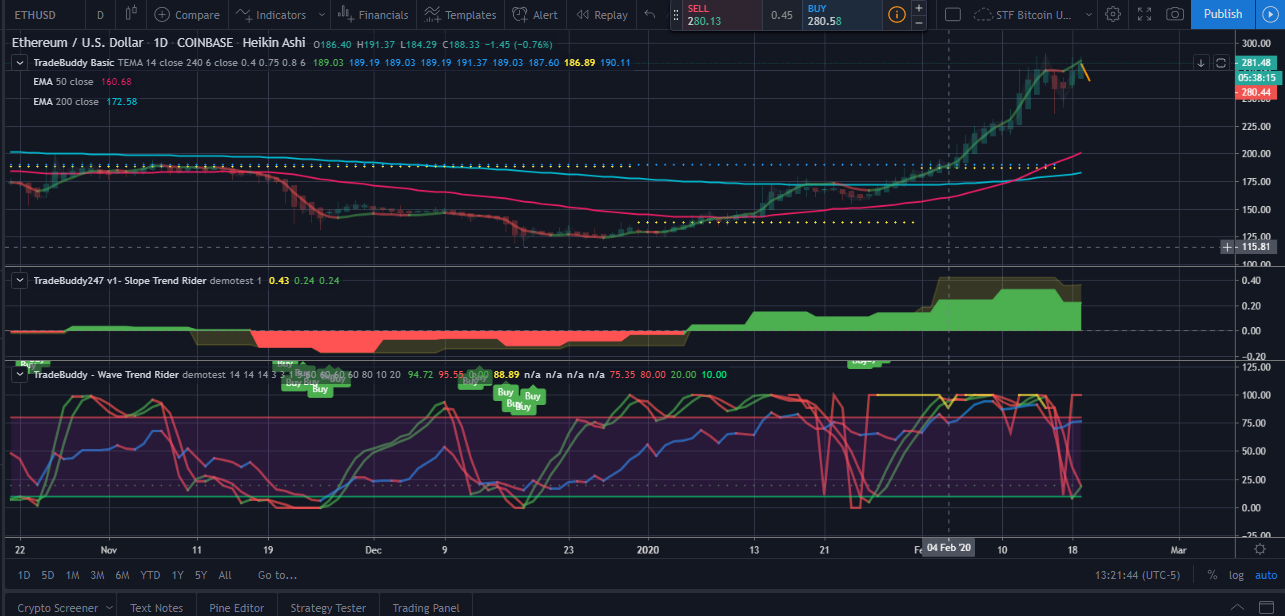The image size is (1285, 616).
Task: Click the EMA 200 close legend
Action: pyautogui.click(x=66, y=102)
